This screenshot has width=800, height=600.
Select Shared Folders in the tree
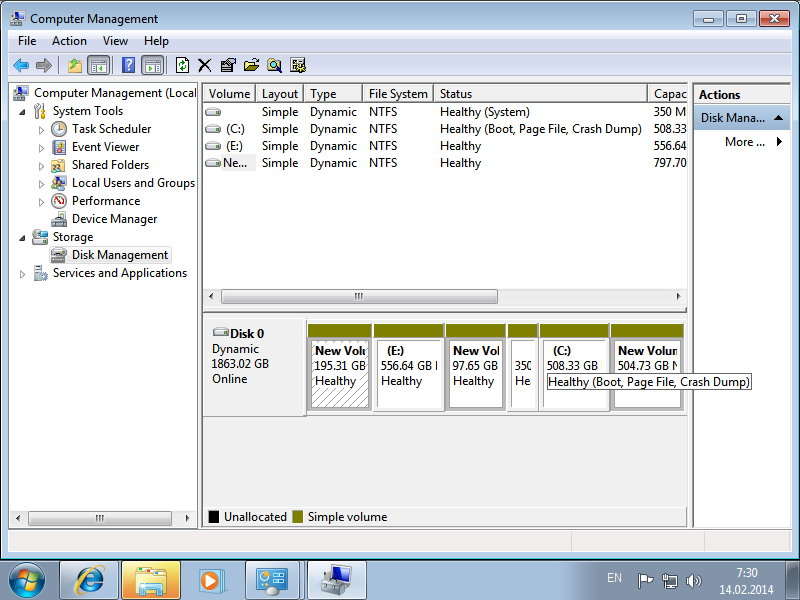click(110, 165)
